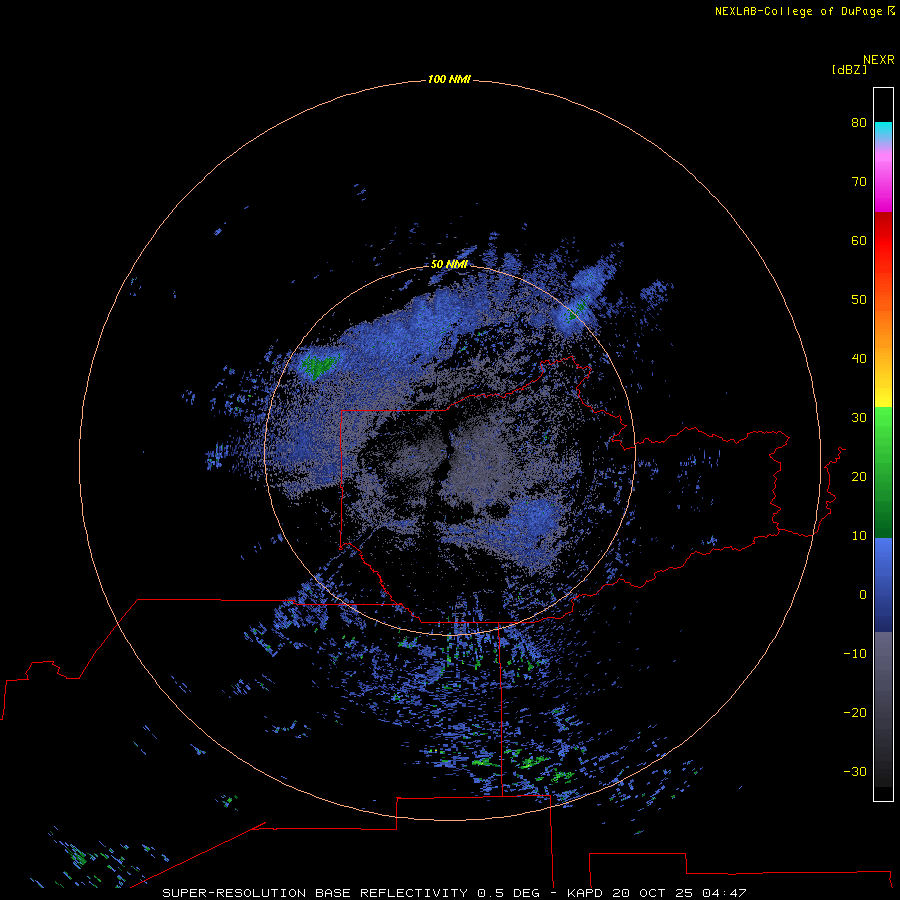Viewport: 900px width, 900px height.
Task: Select the 50 NMI range ring label
Action: pyautogui.click(x=449, y=264)
